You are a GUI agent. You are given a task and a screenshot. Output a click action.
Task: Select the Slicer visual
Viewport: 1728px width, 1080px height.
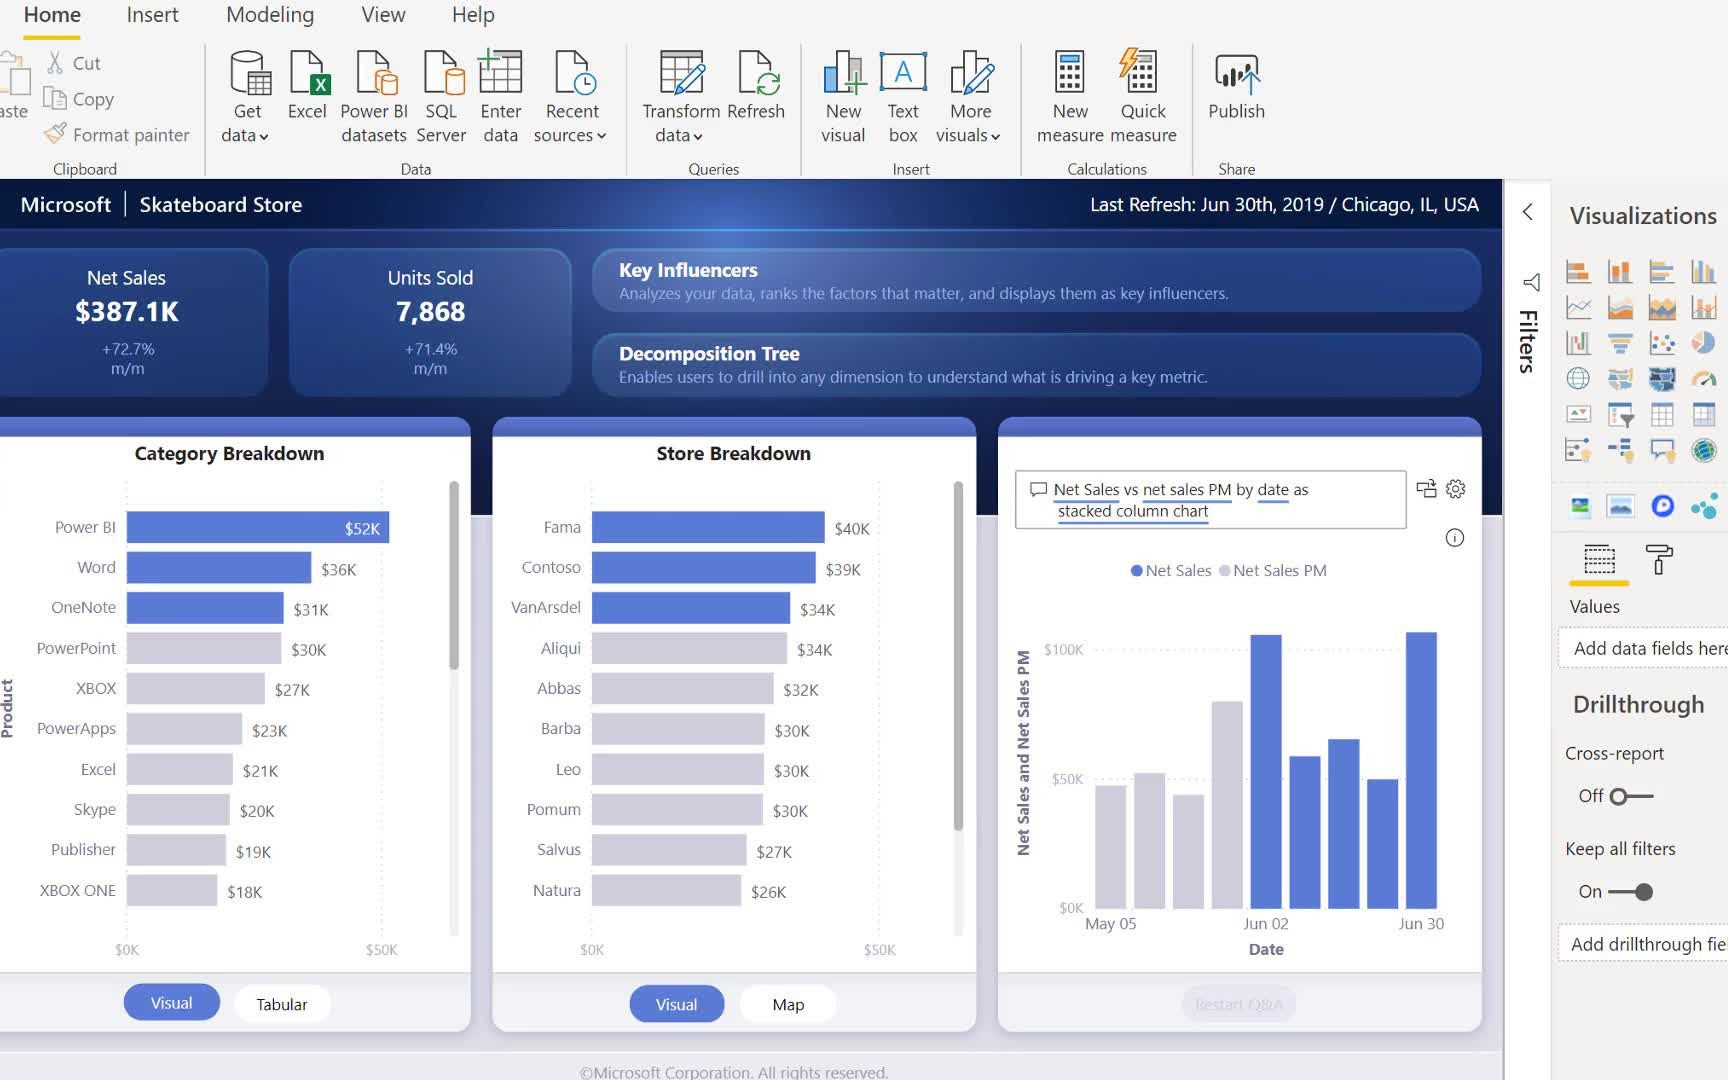pyautogui.click(x=1620, y=414)
